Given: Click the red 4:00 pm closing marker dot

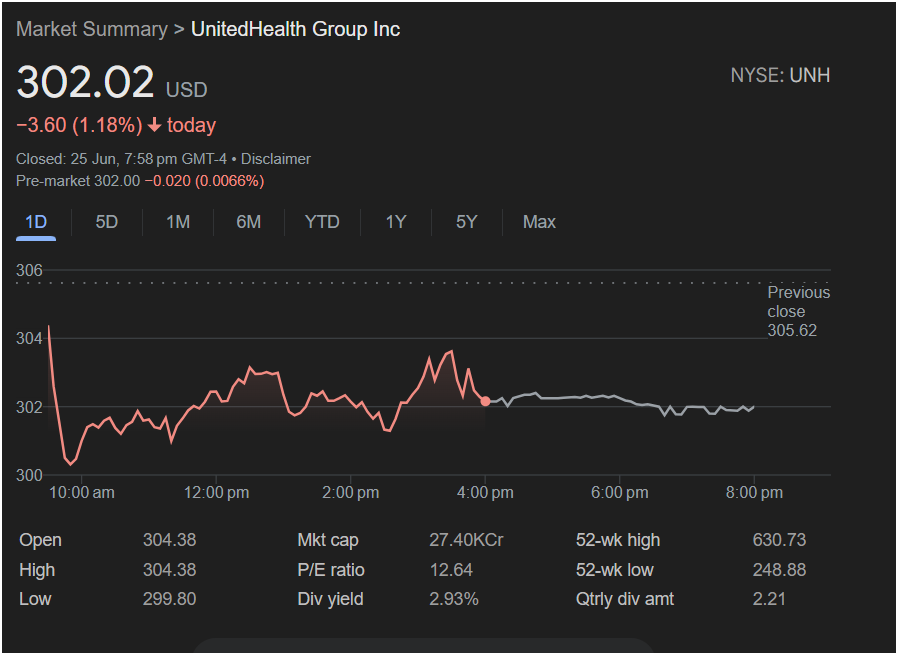Looking at the screenshot, I should tap(486, 401).
